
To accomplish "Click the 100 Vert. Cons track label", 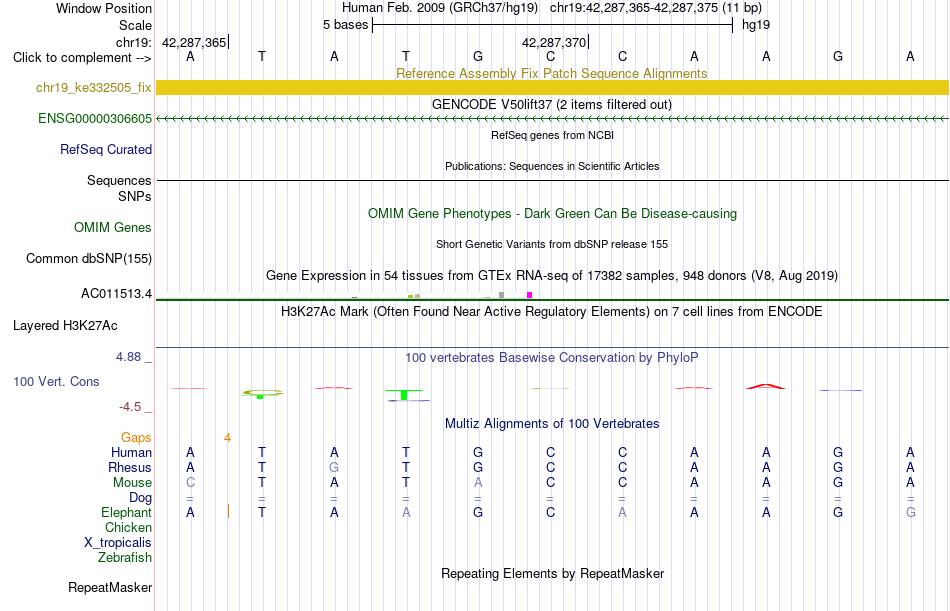I will point(56,381).
